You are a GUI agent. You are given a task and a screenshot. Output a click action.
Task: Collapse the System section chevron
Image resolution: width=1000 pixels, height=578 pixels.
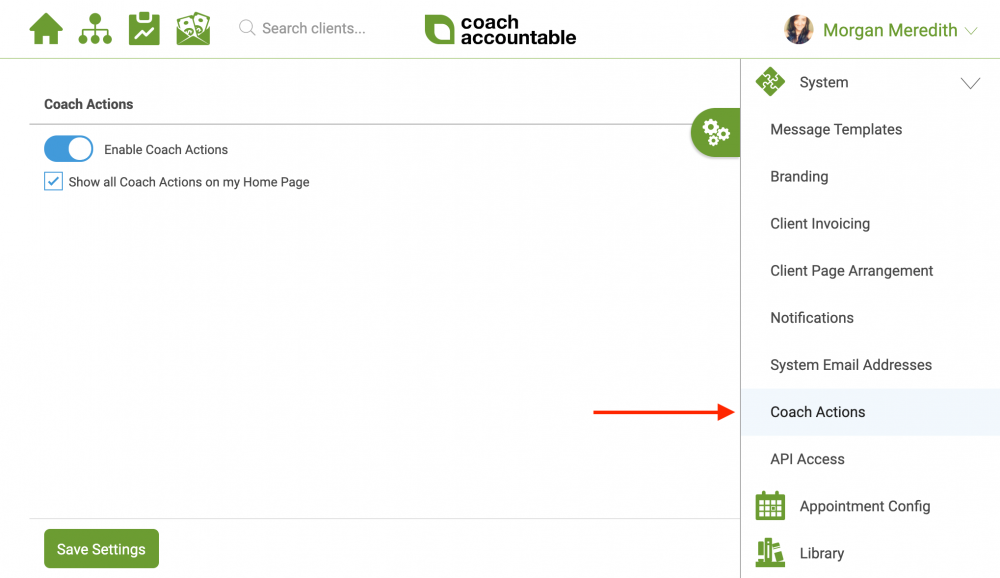(970, 83)
